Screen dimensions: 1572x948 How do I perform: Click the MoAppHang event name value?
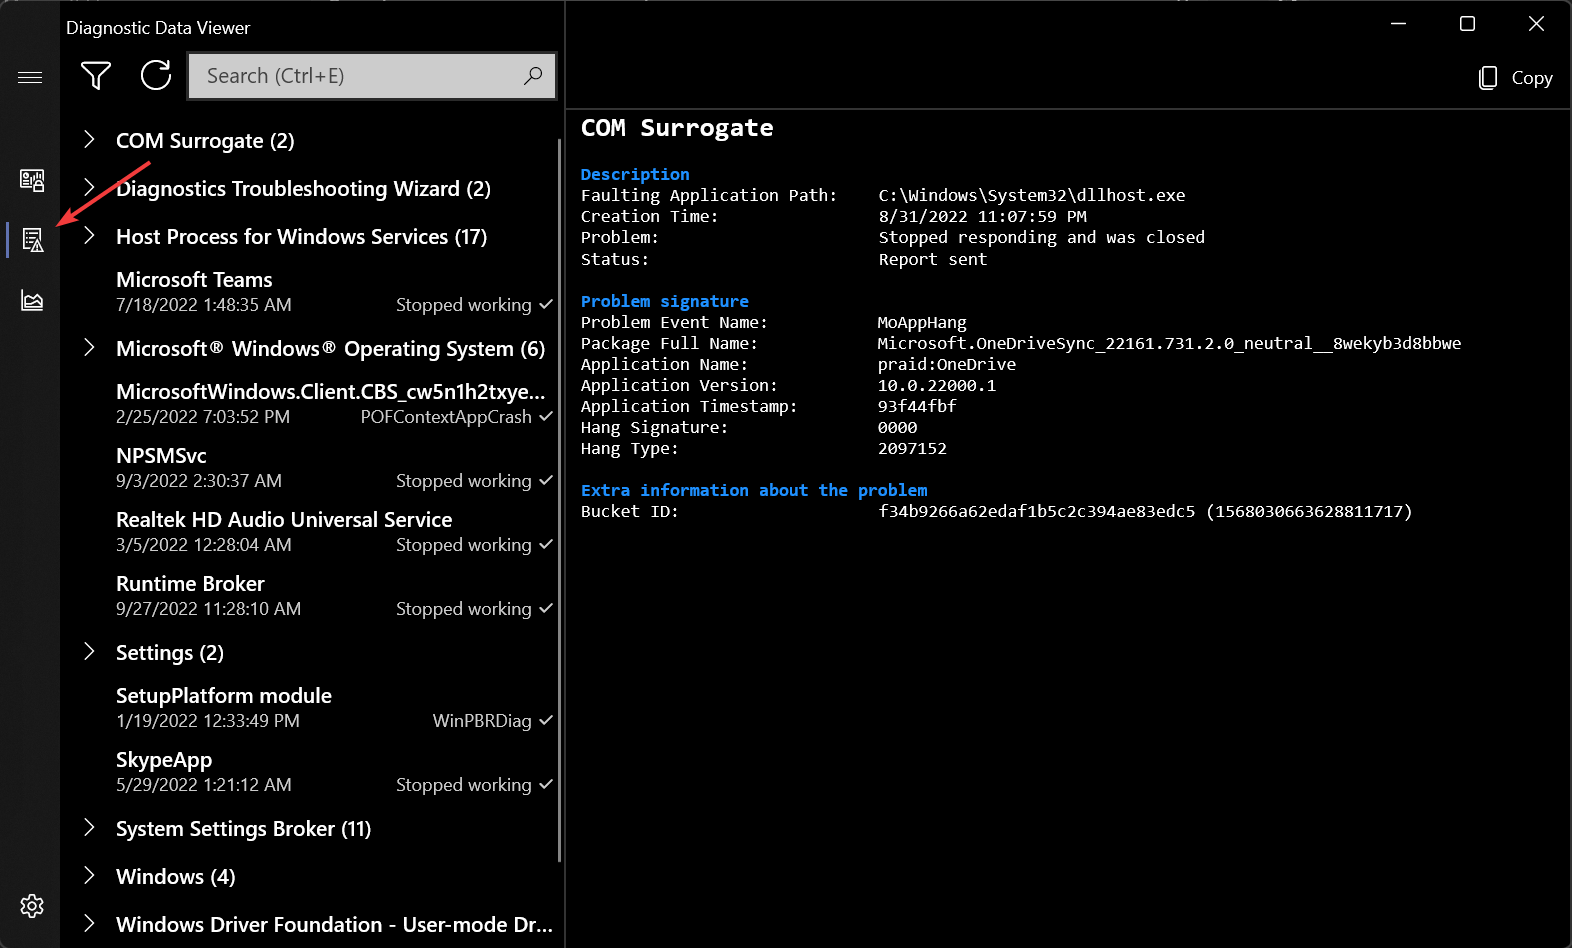click(922, 322)
